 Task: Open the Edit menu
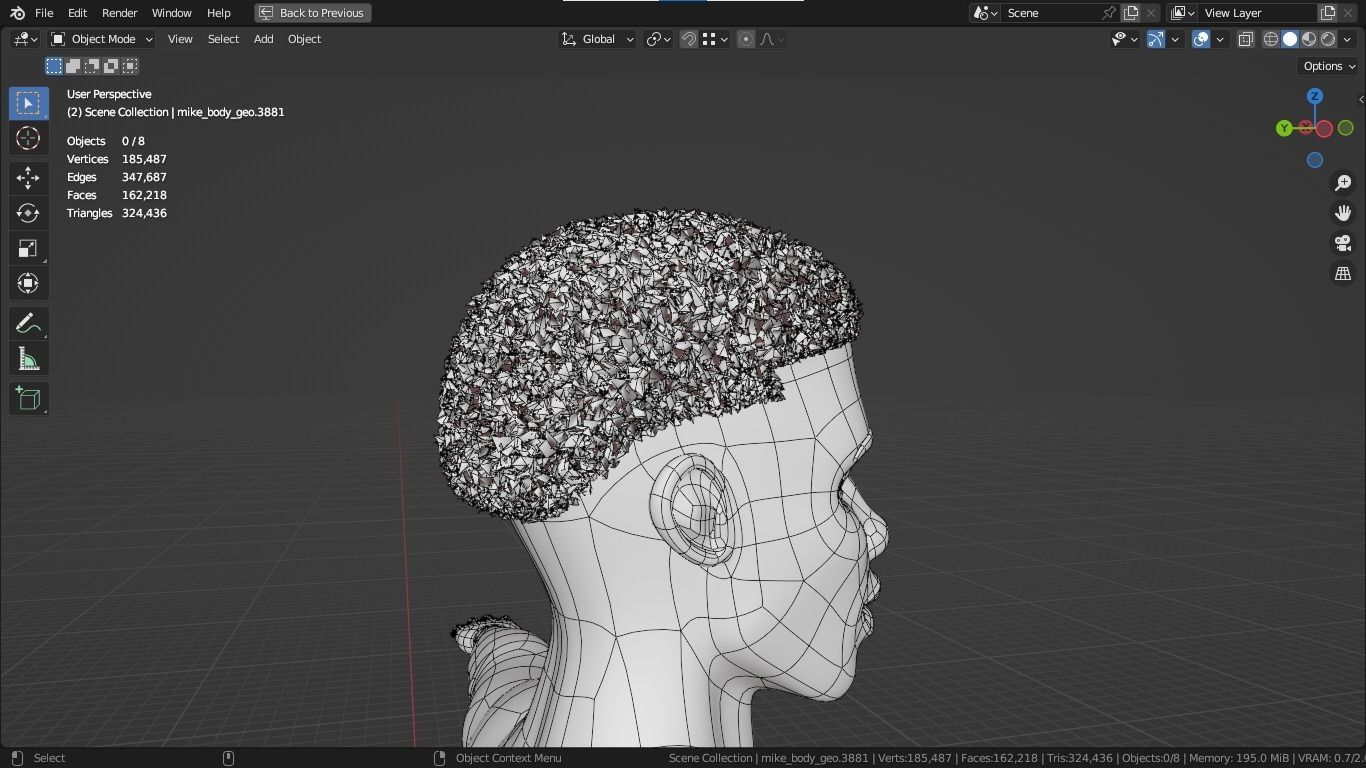click(x=77, y=13)
